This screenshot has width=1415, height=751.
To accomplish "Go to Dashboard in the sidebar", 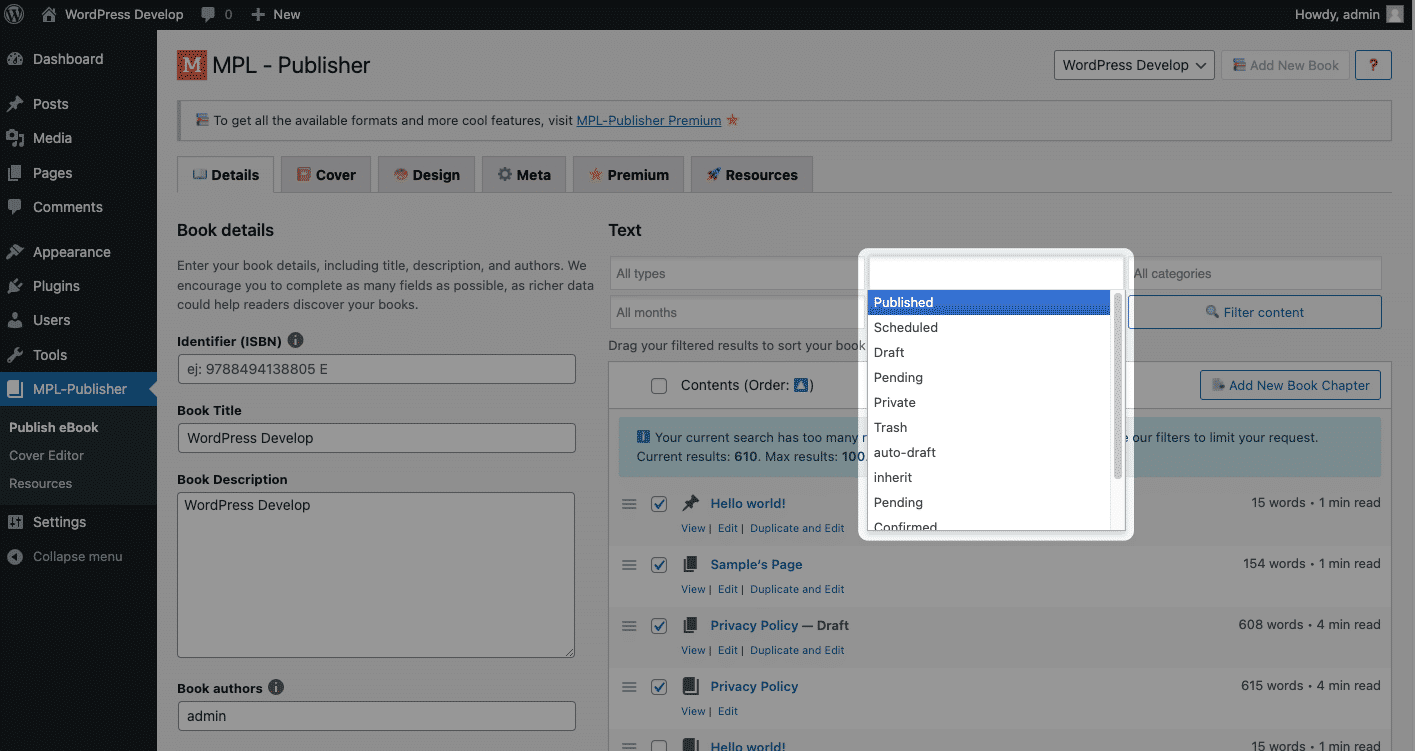I will coord(68,59).
